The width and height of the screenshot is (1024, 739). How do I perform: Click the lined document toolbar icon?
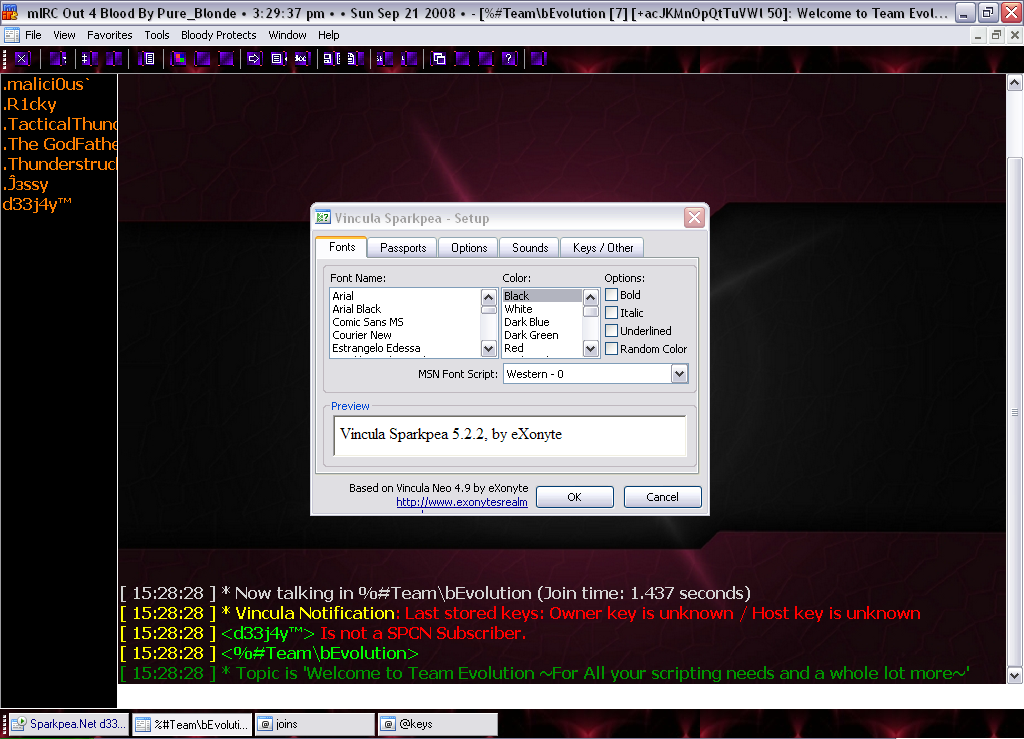(x=148, y=59)
